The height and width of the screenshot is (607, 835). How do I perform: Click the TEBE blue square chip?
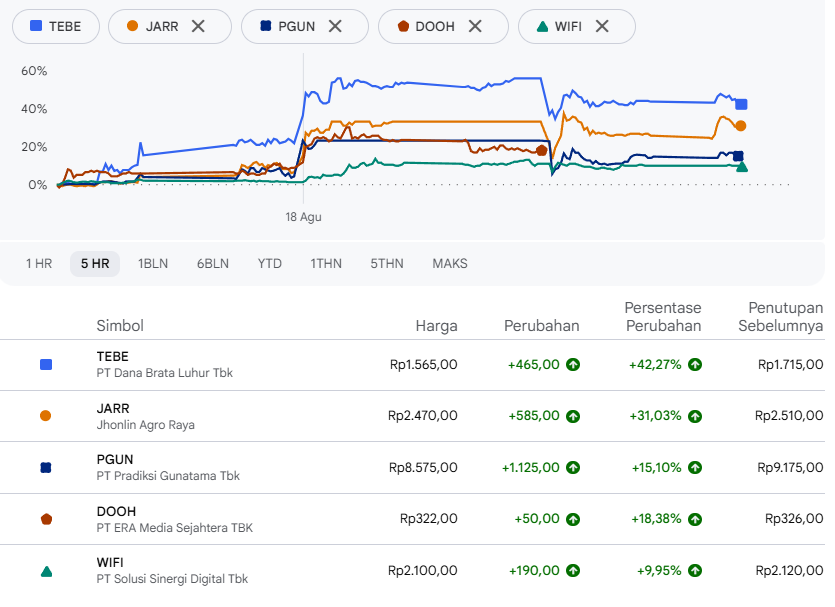pyautogui.click(x=56, y=26)
